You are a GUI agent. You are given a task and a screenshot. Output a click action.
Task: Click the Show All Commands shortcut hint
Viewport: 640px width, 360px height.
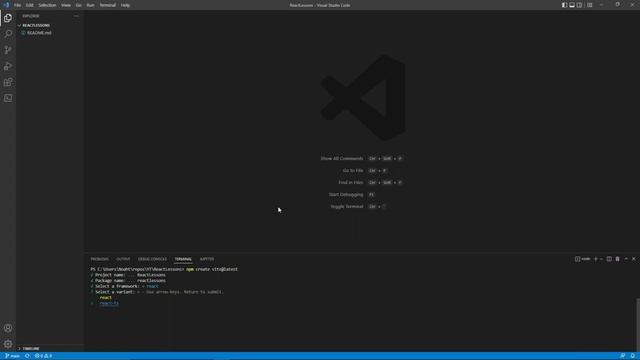tap(362, 158)
